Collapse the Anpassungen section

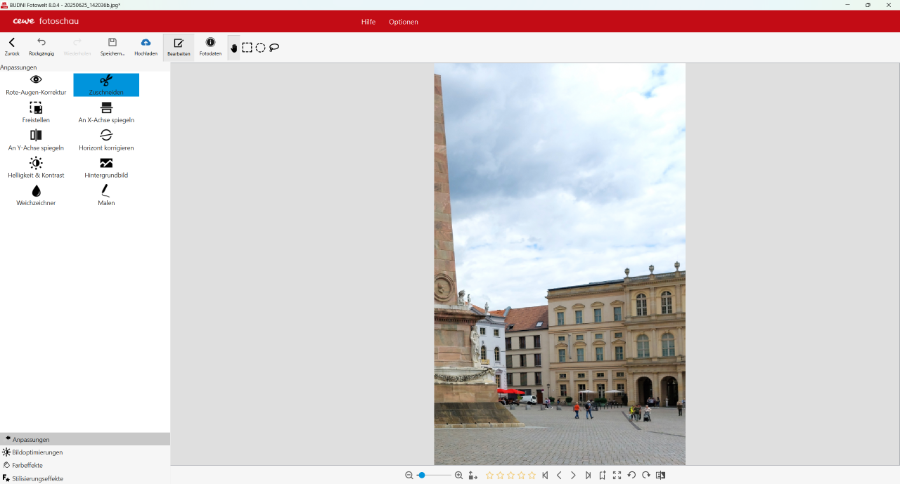coord(85,439)
